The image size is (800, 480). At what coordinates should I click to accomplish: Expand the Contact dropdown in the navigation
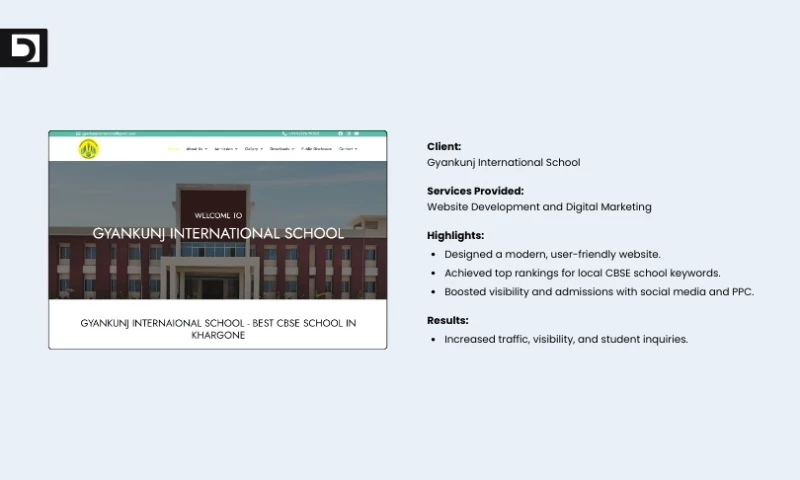tap(348, 149)
